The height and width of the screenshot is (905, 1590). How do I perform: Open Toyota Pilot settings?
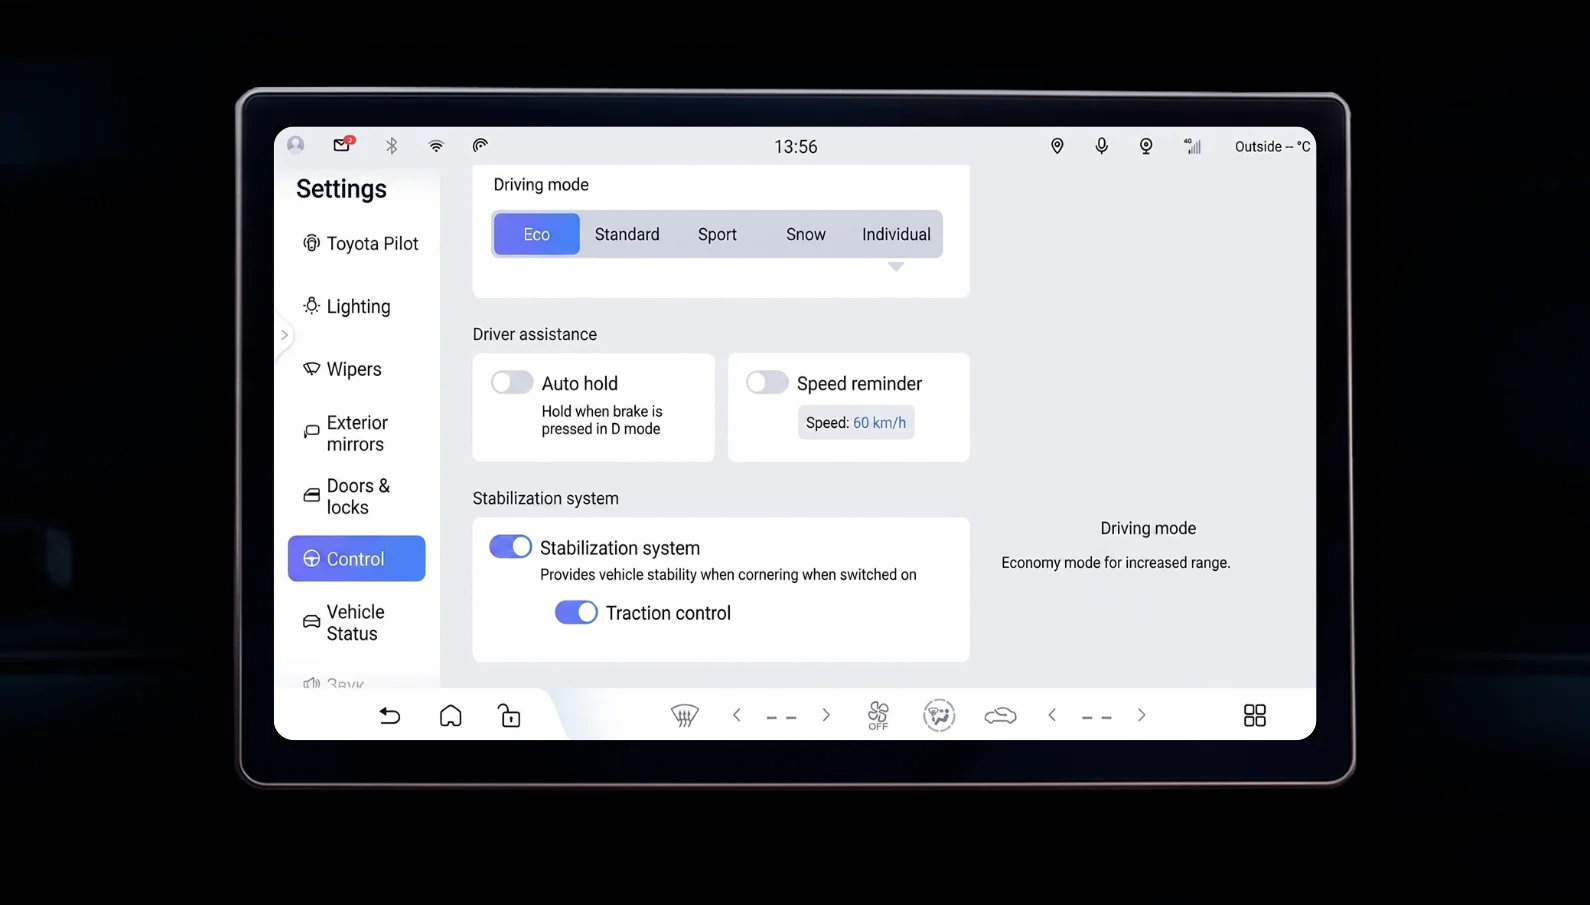coord(357,243)
